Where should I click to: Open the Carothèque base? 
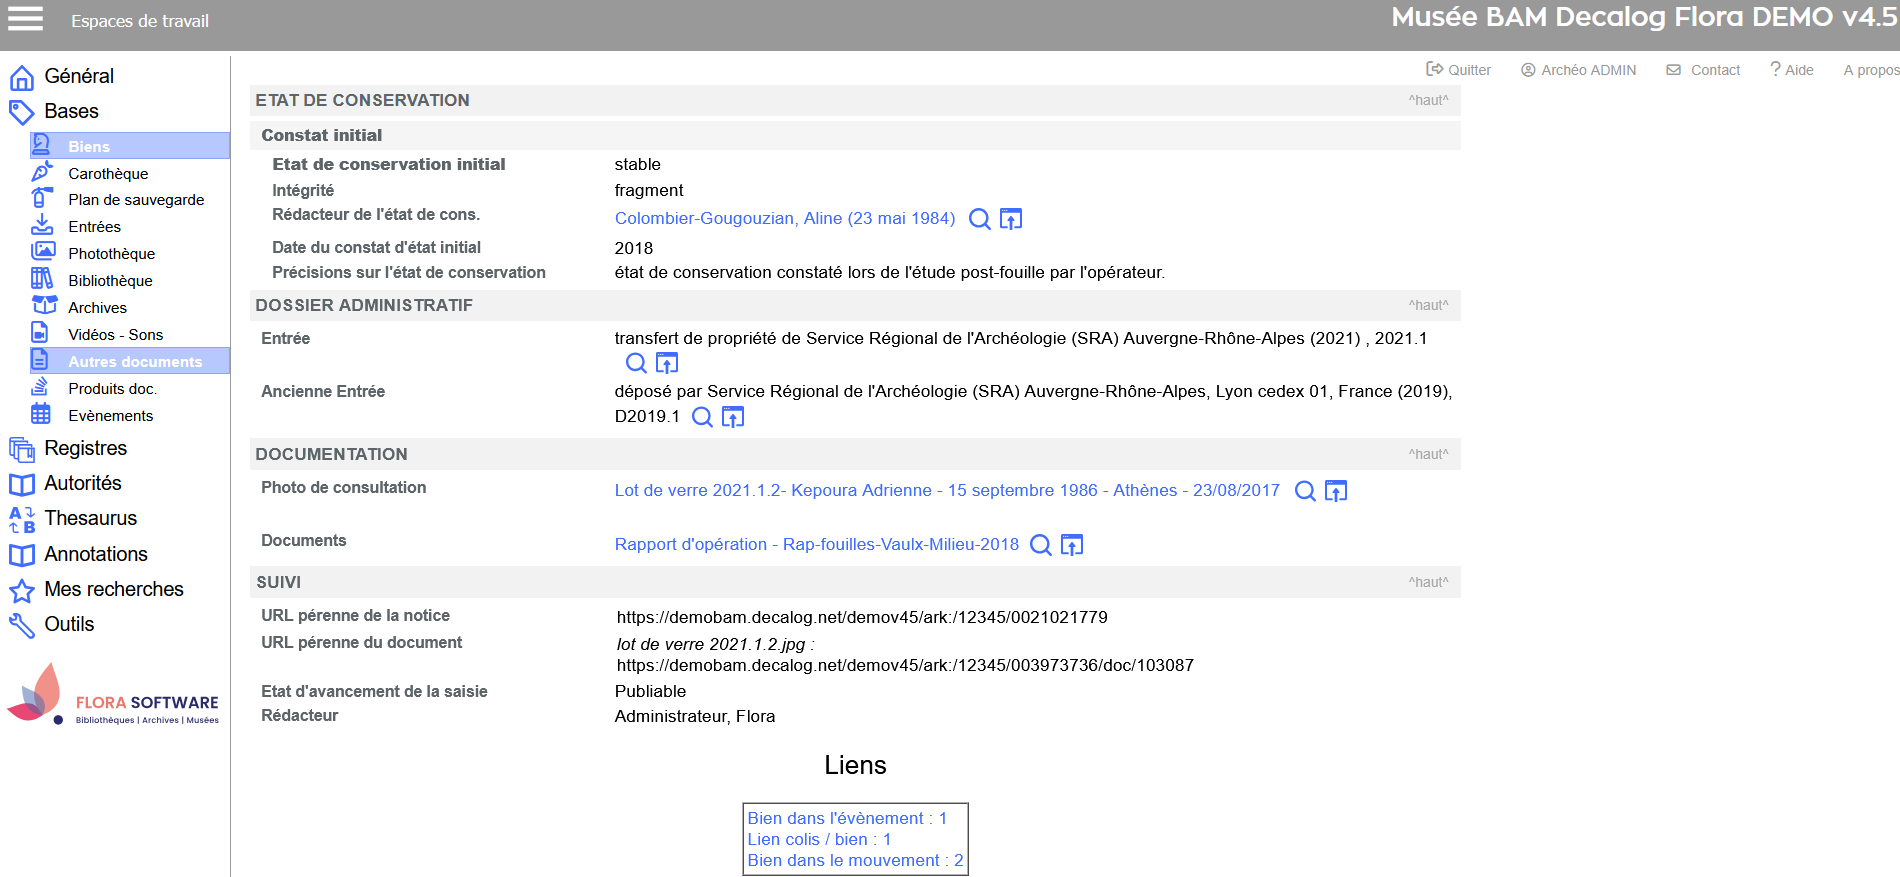click(x=108, y=174)
